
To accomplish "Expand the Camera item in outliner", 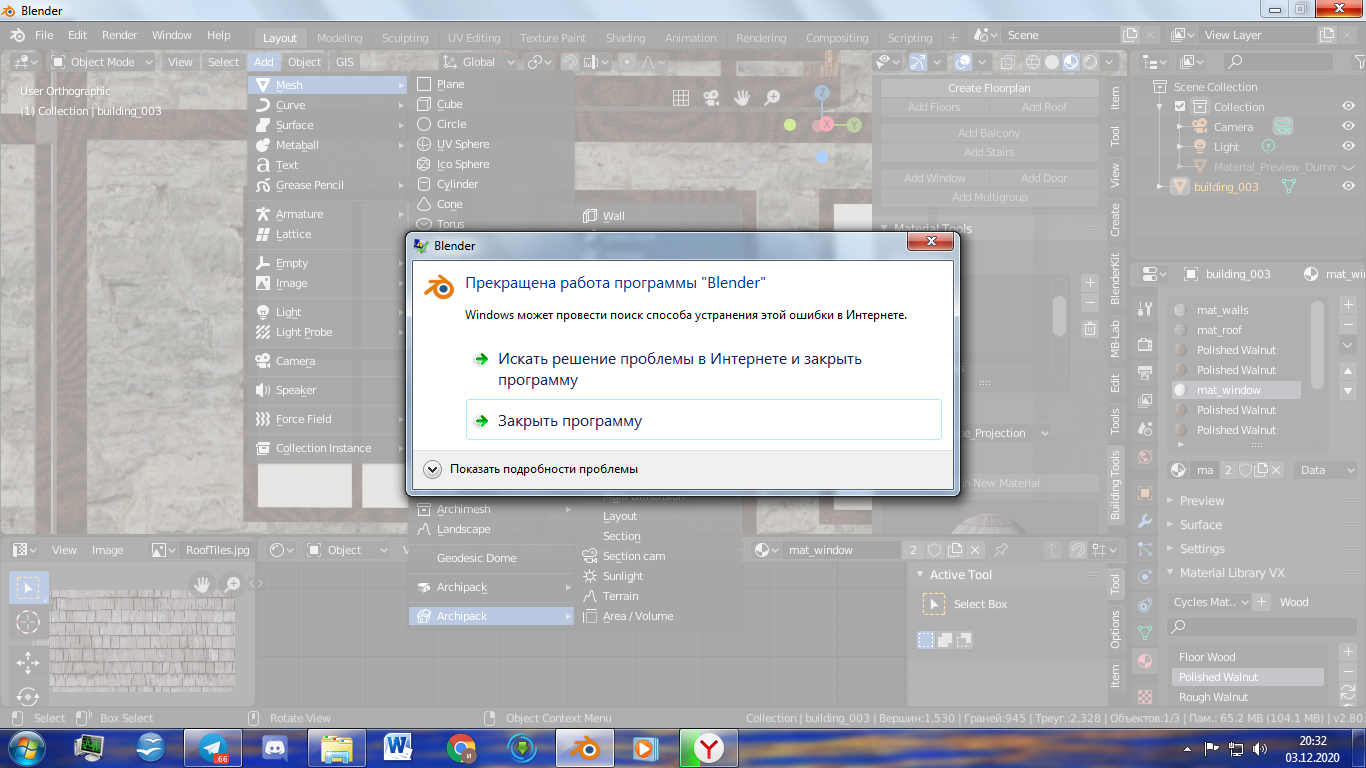I will 1178,127.
